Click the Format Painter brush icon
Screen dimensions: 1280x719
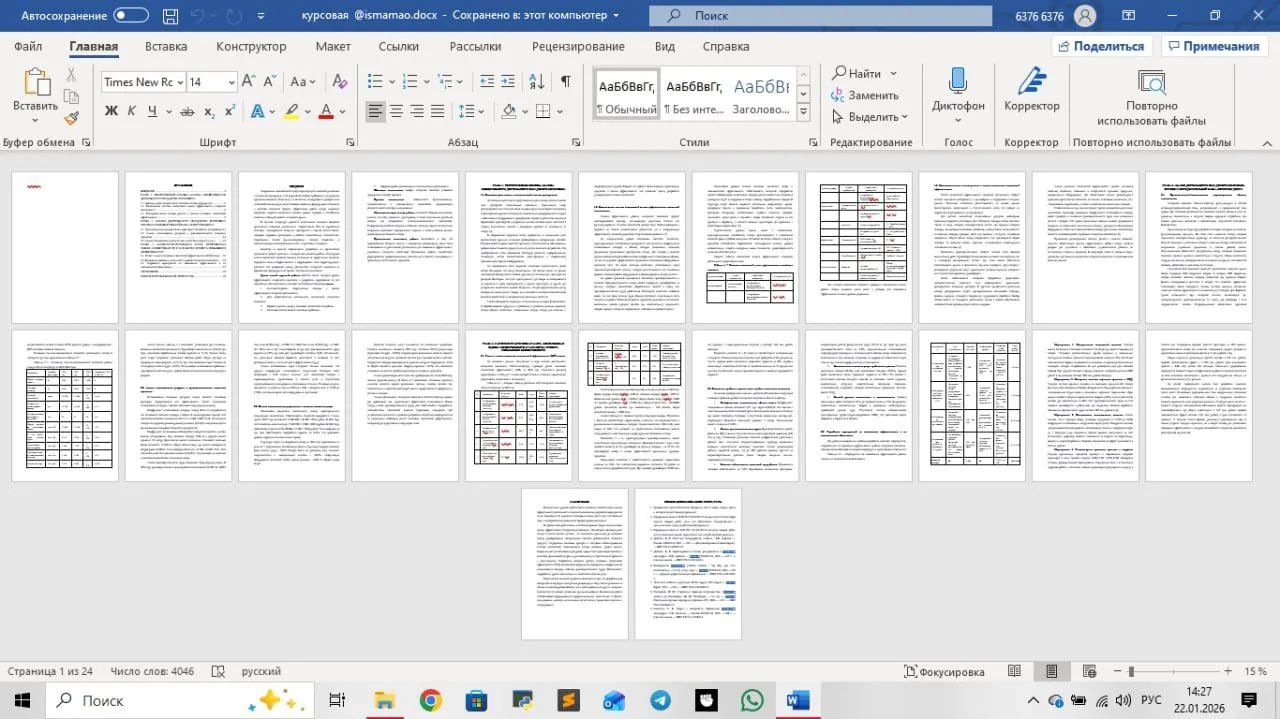[72, 118]
